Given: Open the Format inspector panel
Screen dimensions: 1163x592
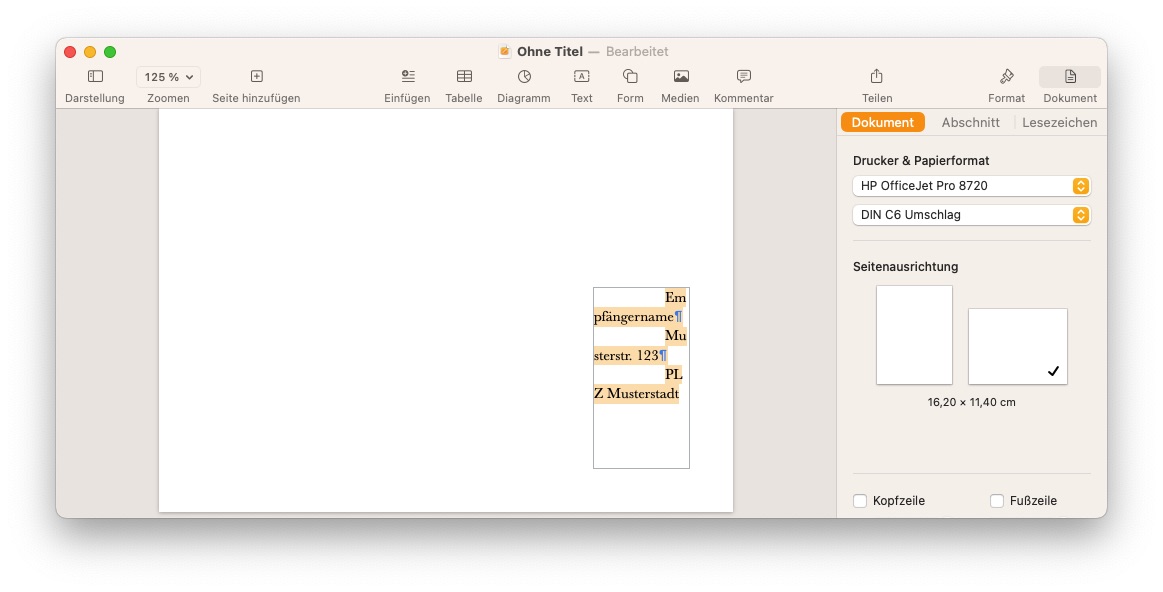Looking at the screenshot, I should click(1006, 77).
